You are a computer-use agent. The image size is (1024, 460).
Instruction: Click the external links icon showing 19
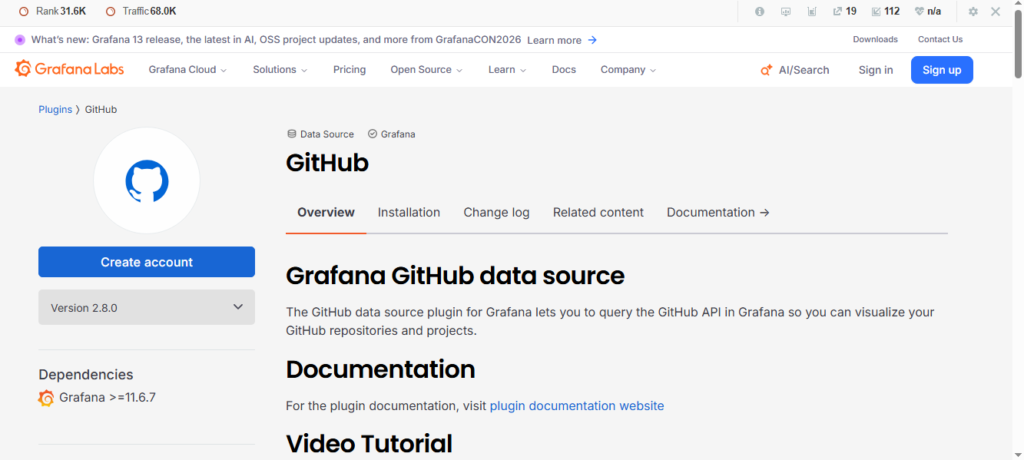(837, 12)
